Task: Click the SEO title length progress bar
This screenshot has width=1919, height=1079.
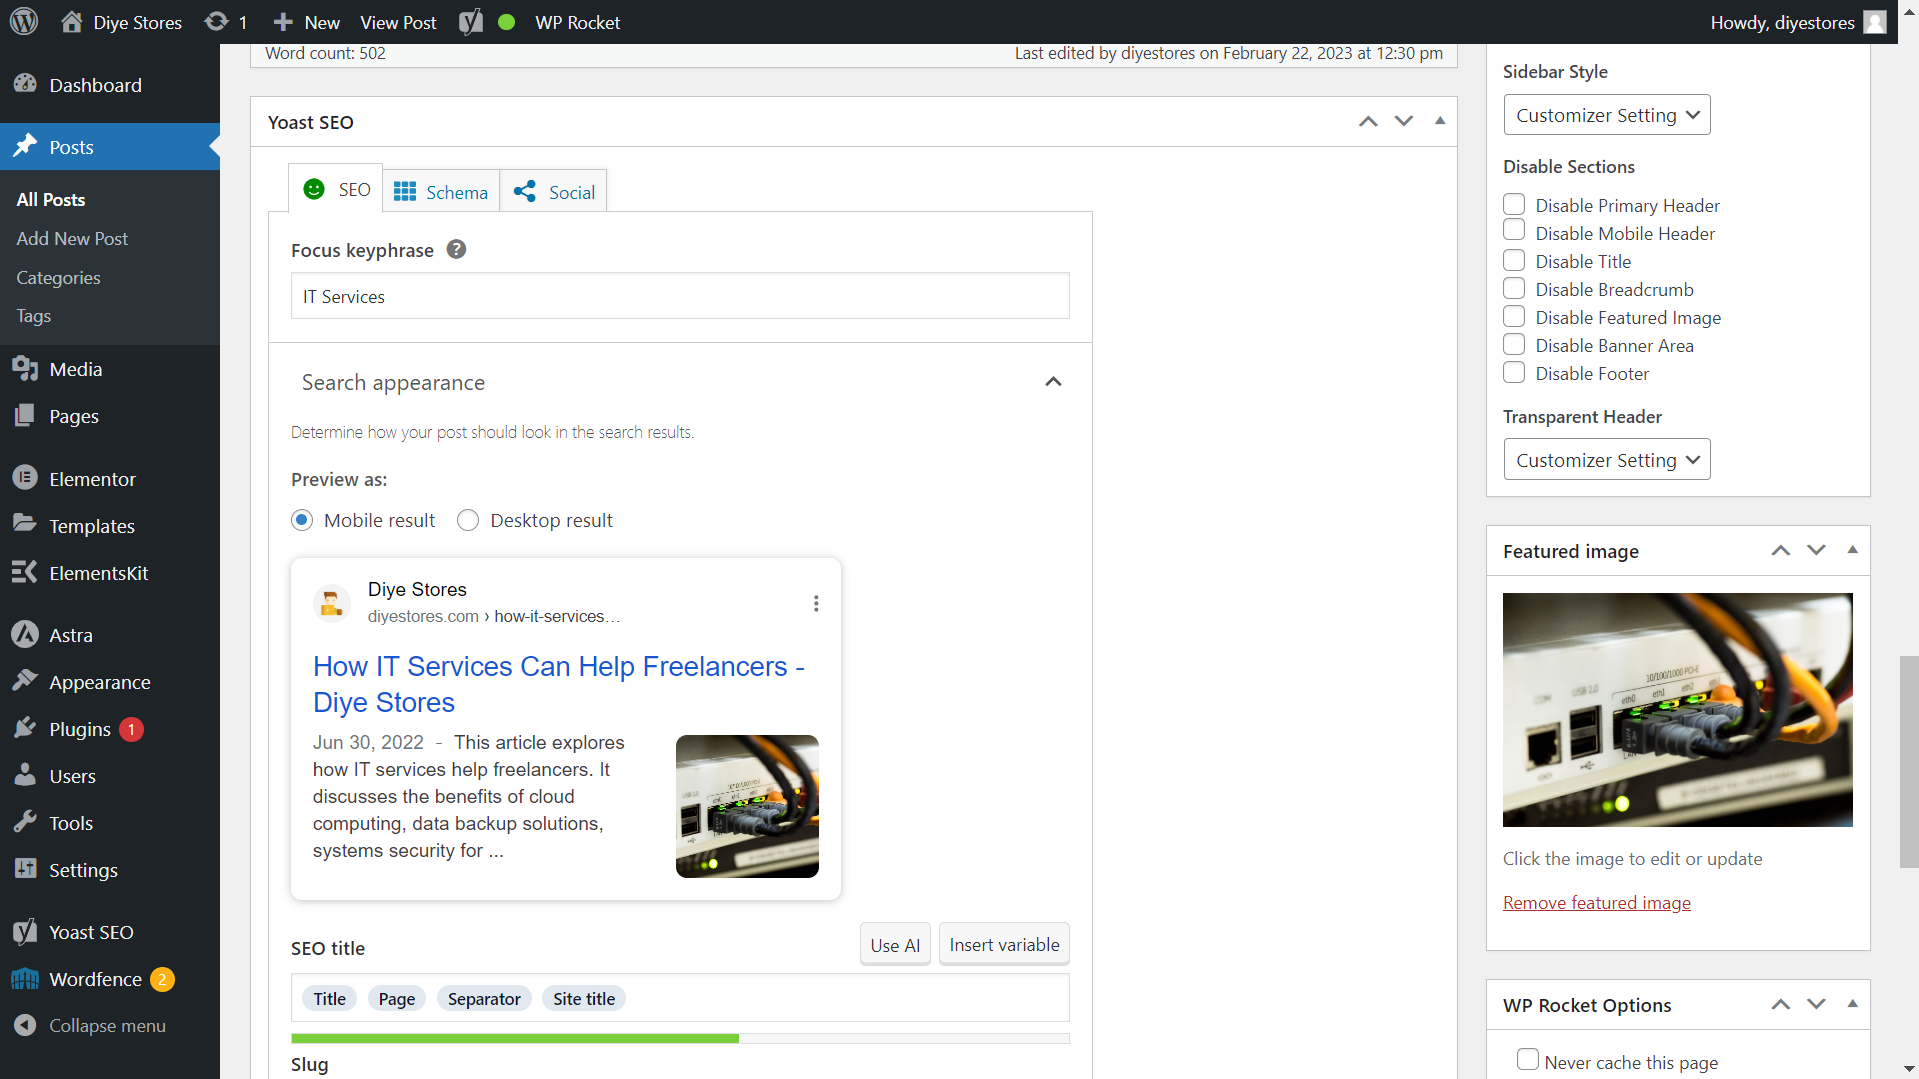Action: [680, 1039]
